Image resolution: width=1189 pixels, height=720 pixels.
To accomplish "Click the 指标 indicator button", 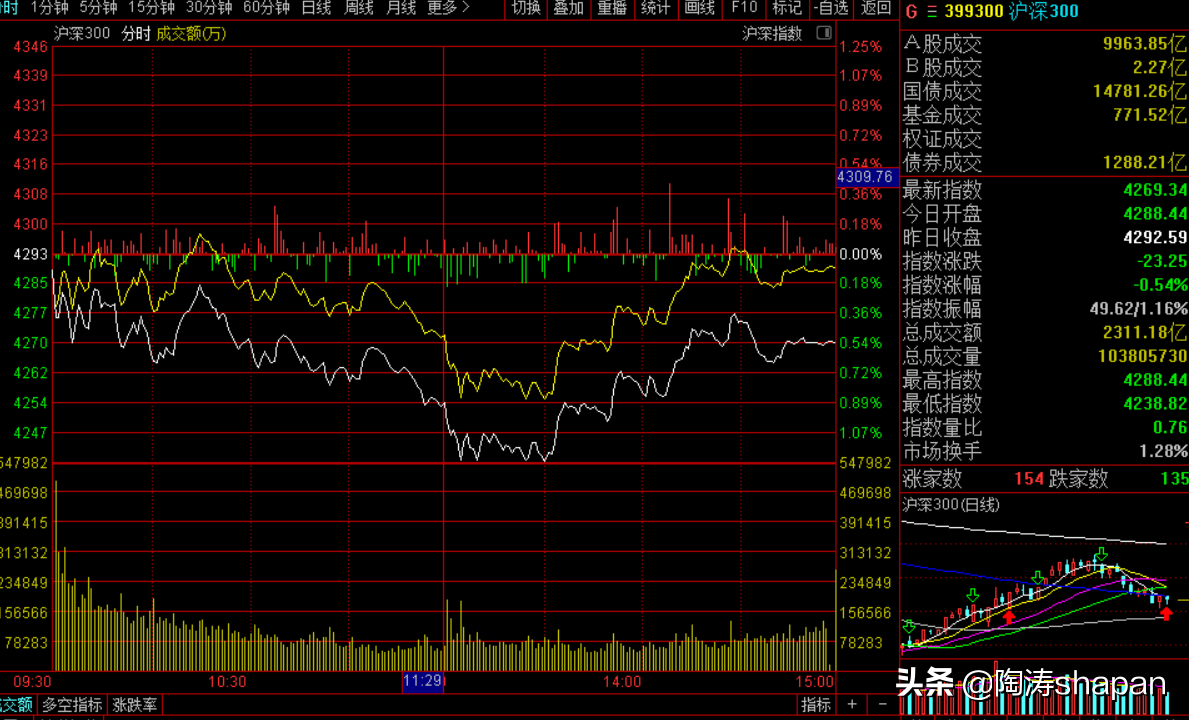I will tap(816, 705).
